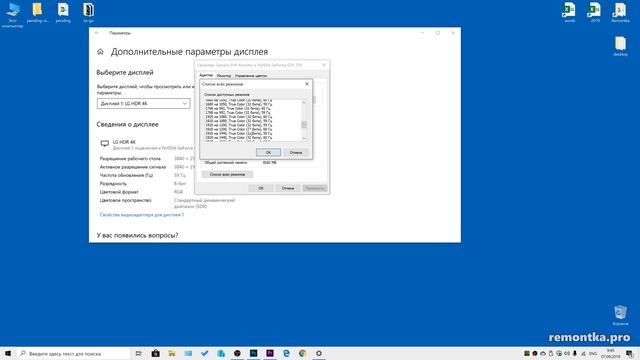
Task: Switch to the Monitor tab
Action: [224, 76]
